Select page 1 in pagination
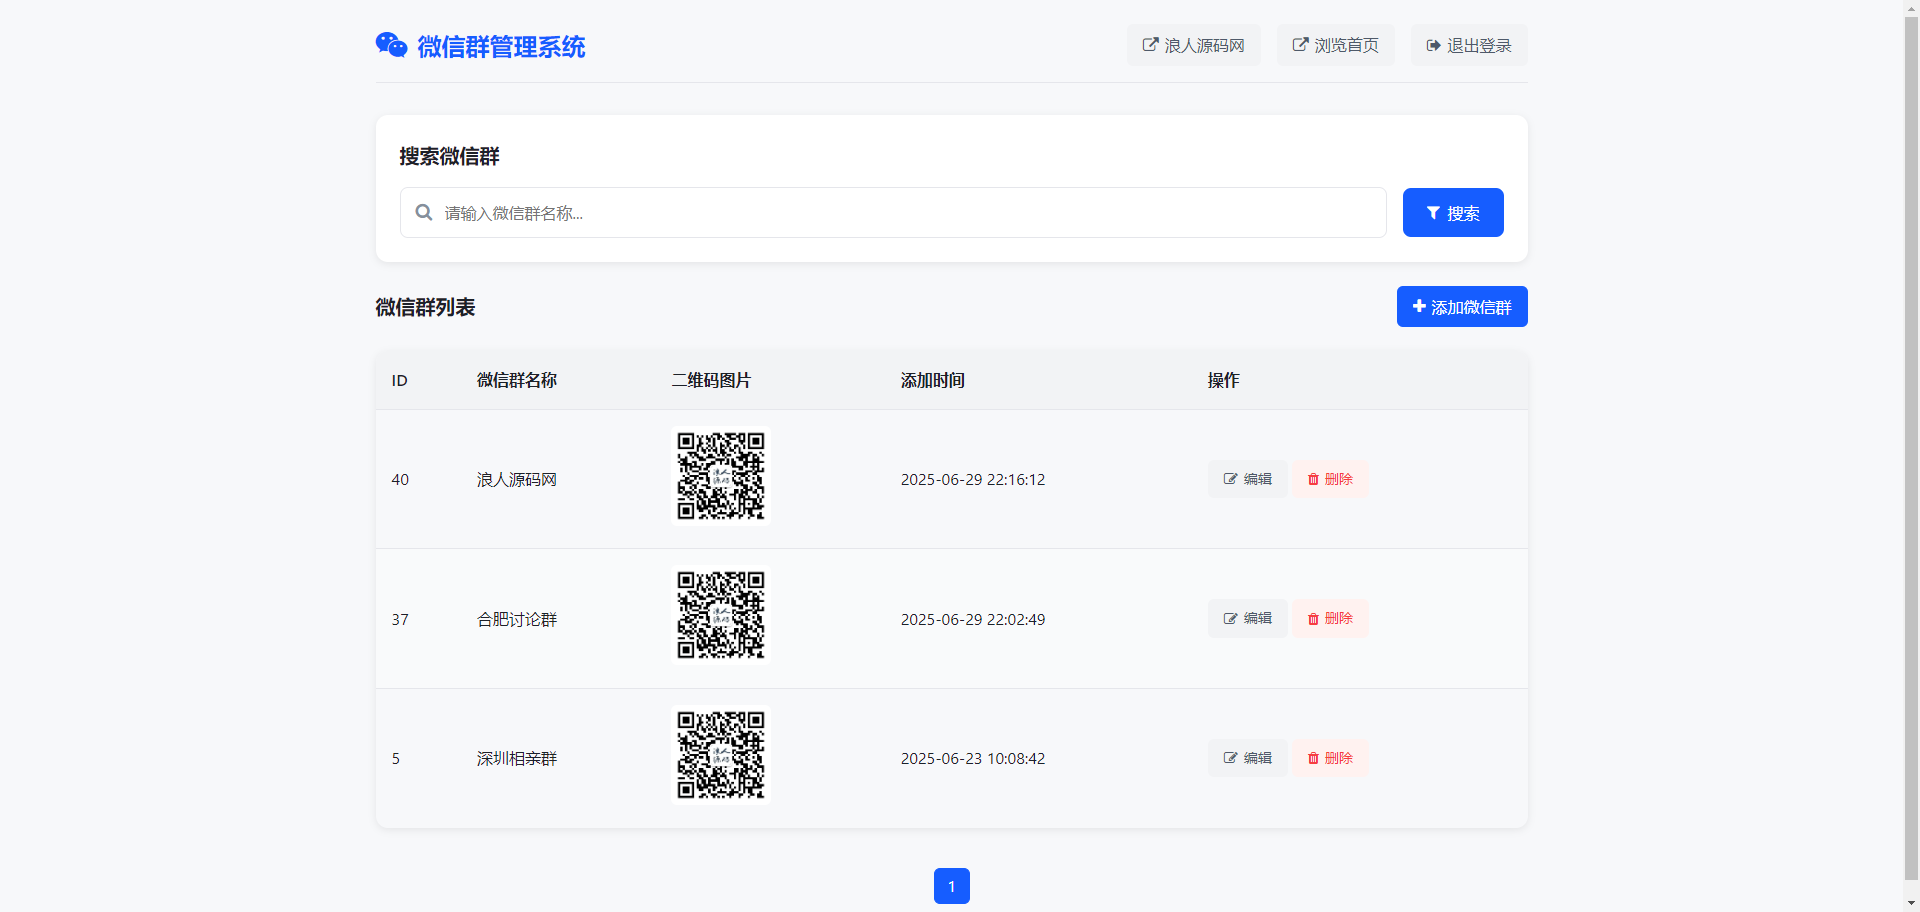Image resolution: width=1920 pixels, height=912 pixels. [x=951, y=886]
